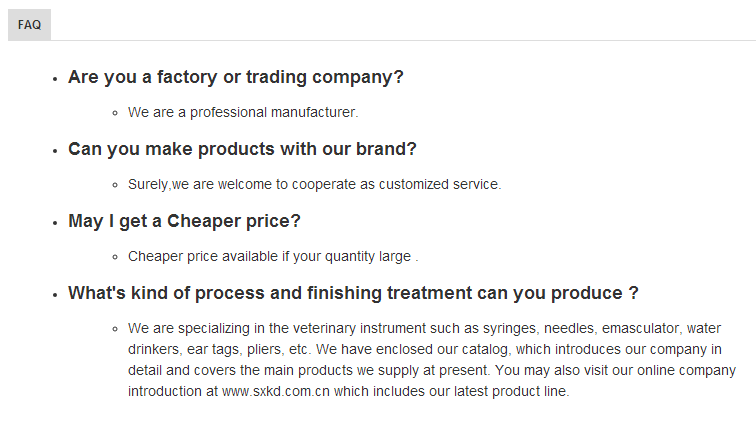Image resolution: width=756 pixels, height=430 pixels.
Task: Click the hollow bullet beside the manufacturer answer
Action: tap(115, 114)
